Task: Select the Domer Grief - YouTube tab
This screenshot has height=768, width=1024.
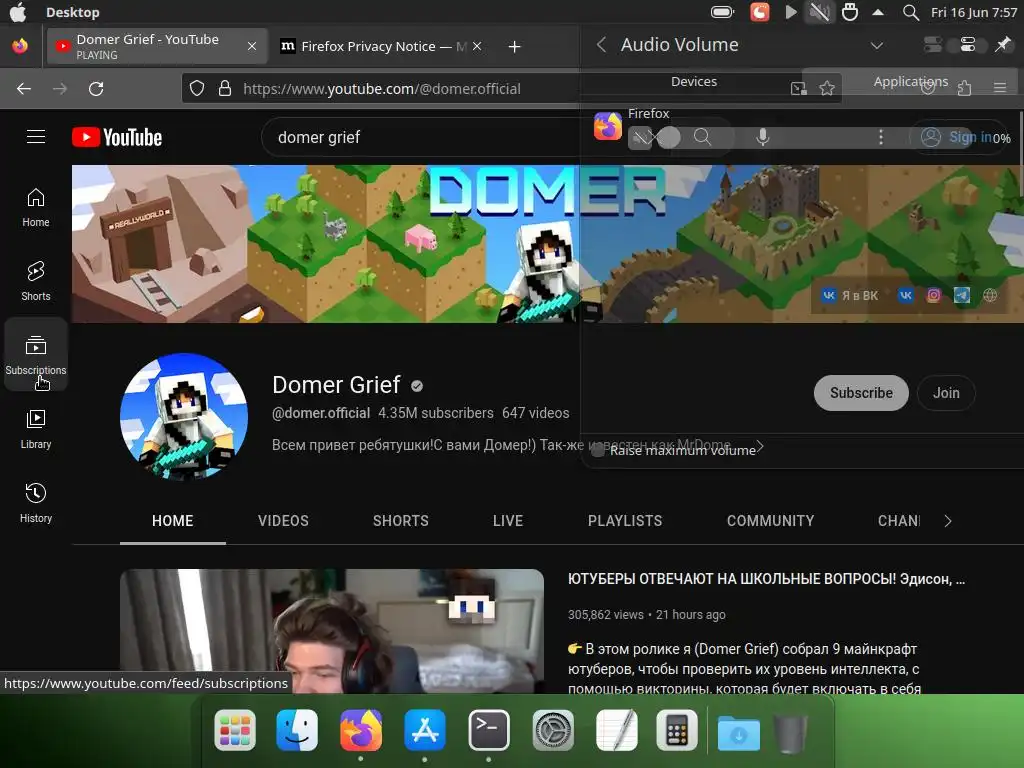Action: tap(157, 46)
